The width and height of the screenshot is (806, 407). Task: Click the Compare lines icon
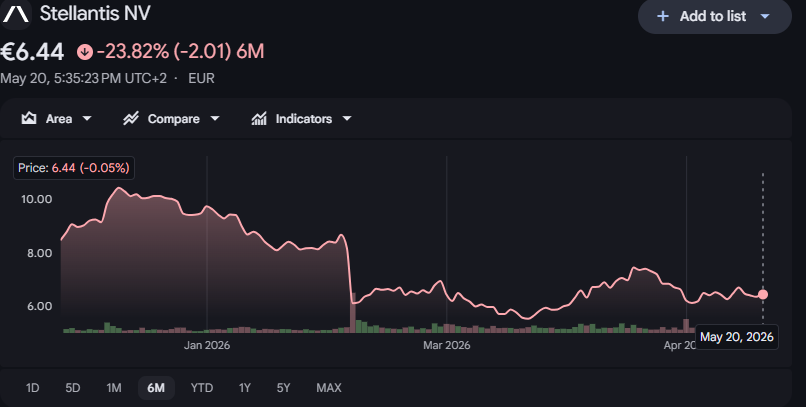click(x=131, y=119)
